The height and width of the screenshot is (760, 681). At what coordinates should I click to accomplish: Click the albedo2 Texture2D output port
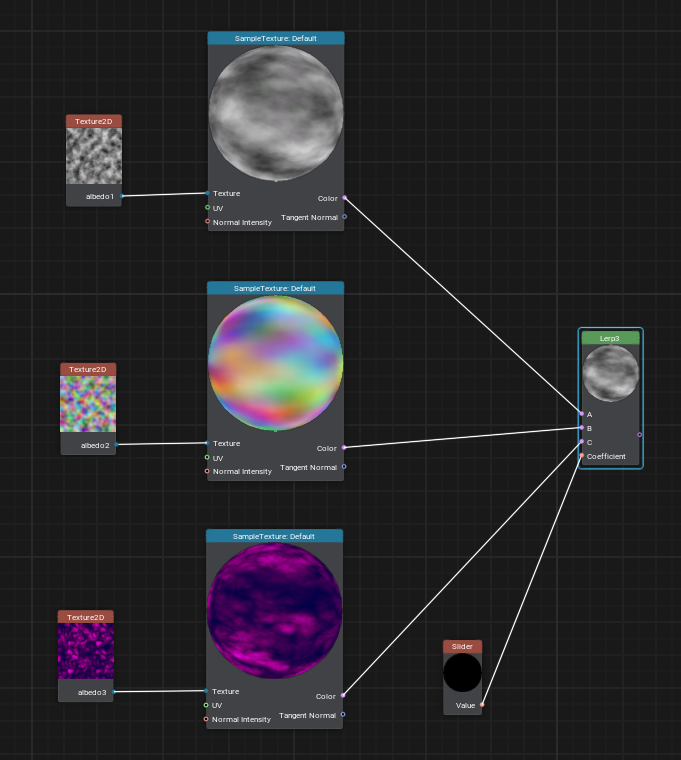(x=116, y=444)
